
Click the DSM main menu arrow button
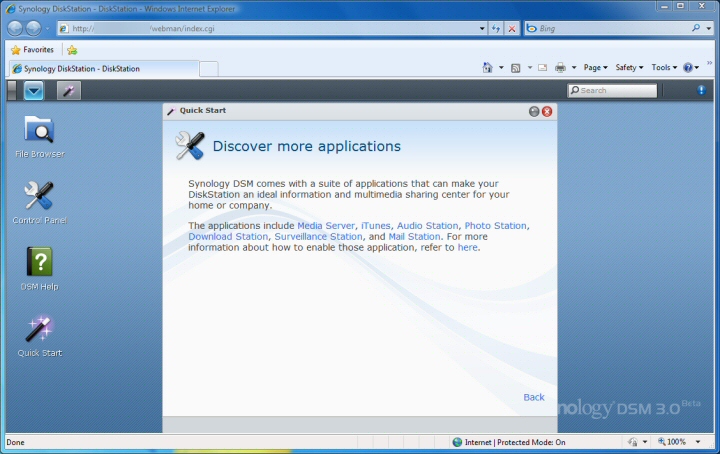(x=34, y=90)
